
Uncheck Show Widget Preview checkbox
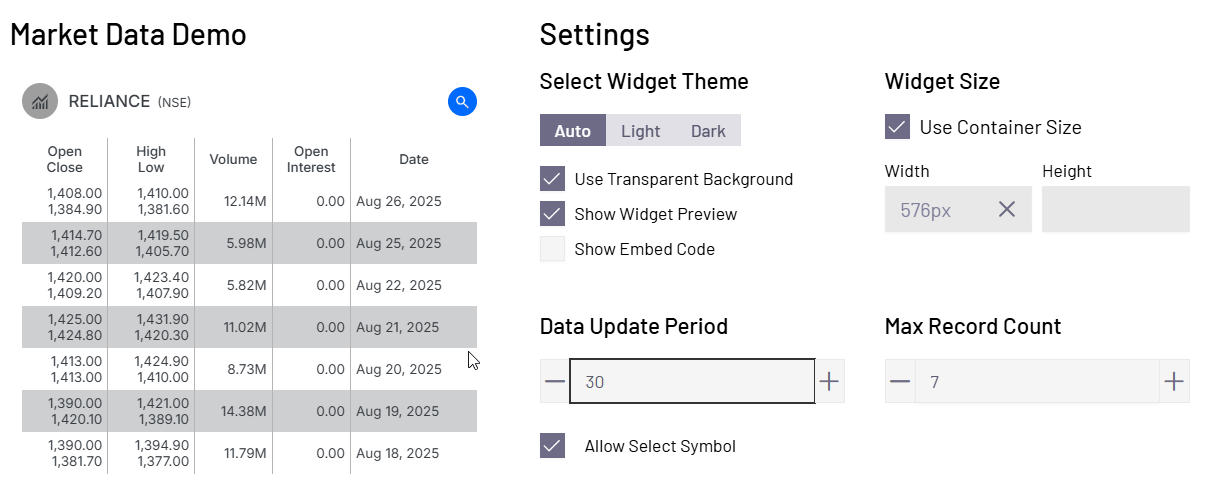[x=553, y=214]
